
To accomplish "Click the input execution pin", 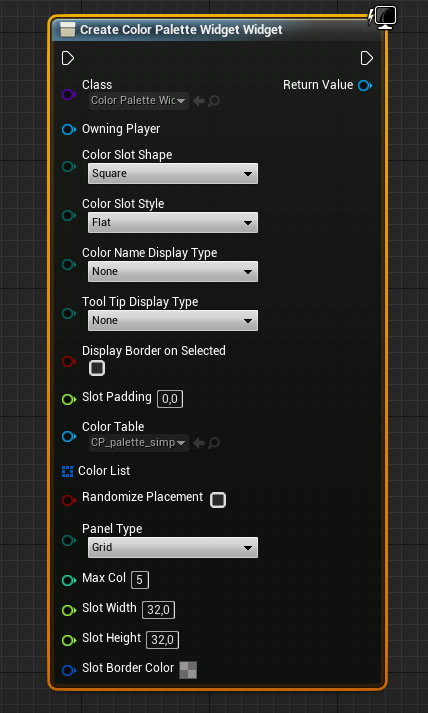I will click(x=68, y=58).
